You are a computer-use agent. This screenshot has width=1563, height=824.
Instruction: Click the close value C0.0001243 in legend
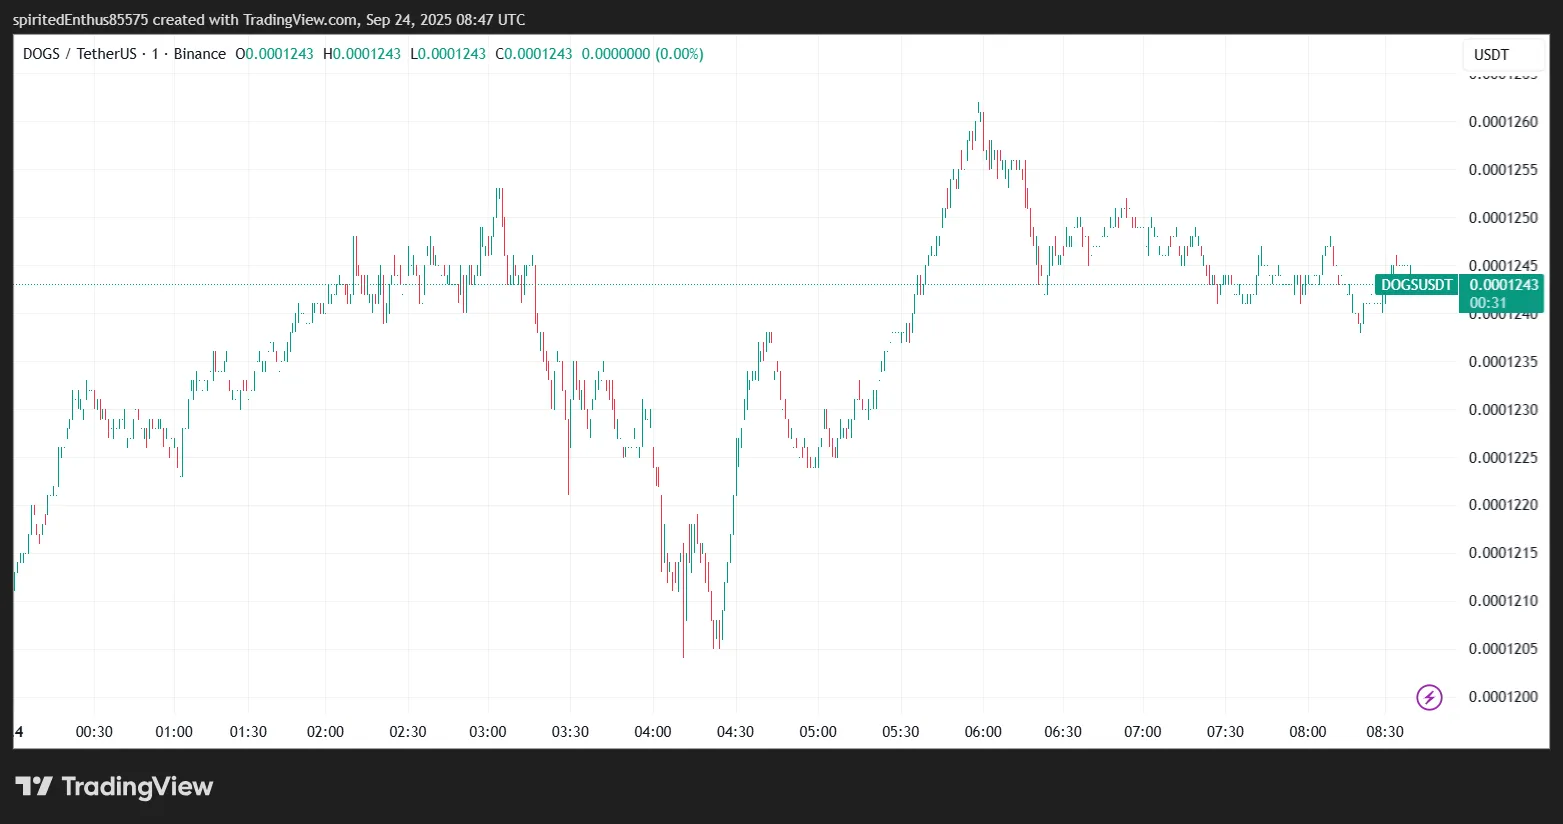click(534, 54)
